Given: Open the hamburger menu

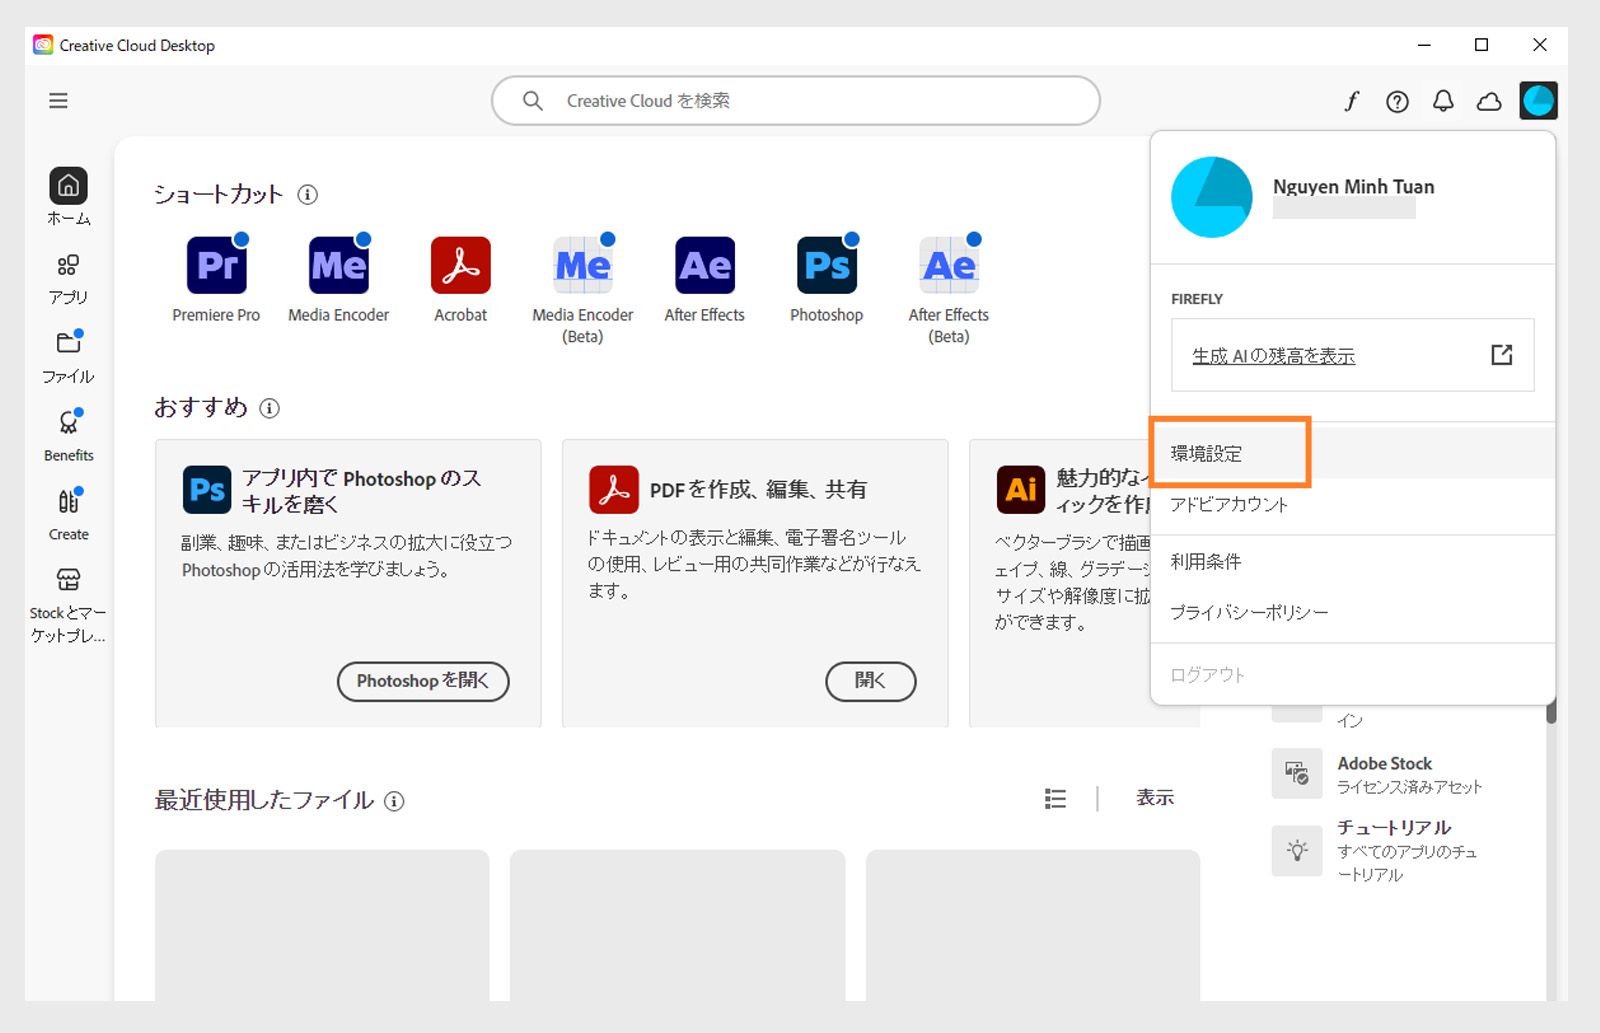Looking at the screenshot, I should click(x=58, y=101).
